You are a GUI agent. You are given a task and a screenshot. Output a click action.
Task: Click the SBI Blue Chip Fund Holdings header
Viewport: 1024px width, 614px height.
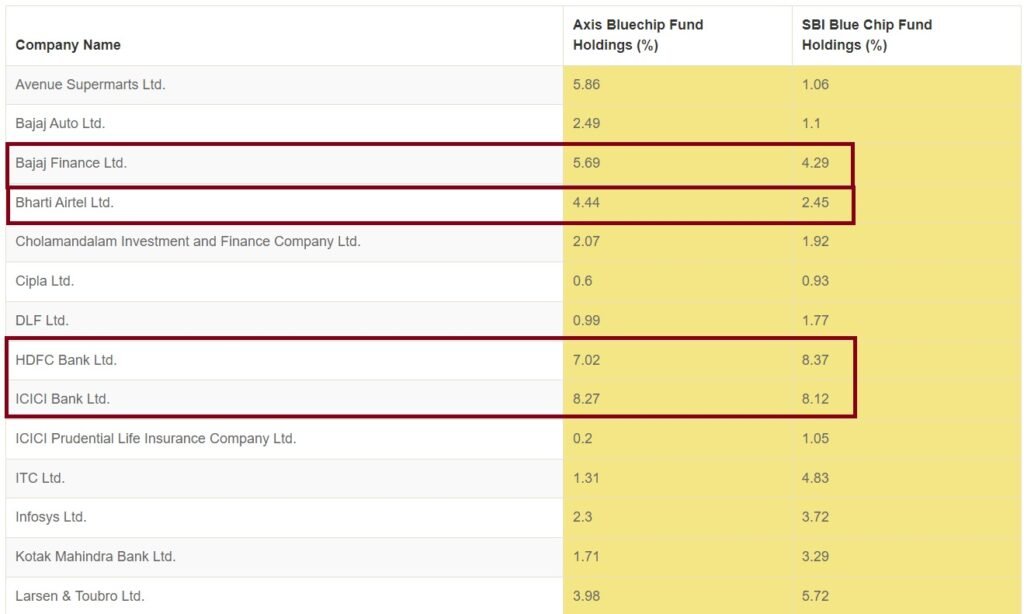866,35
